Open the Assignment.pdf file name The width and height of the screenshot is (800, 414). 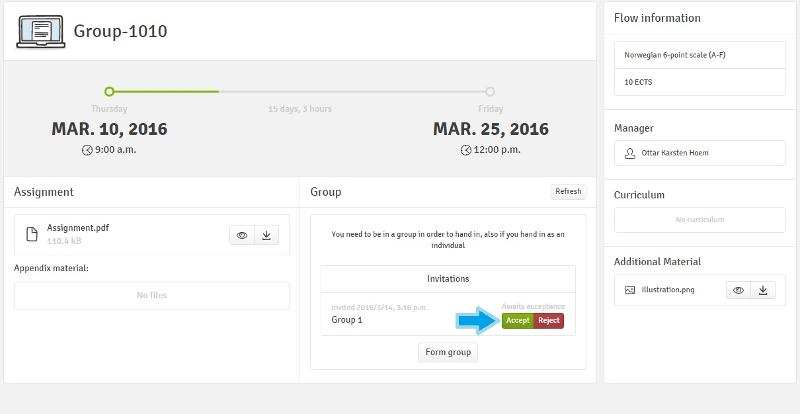coord(78,228)
